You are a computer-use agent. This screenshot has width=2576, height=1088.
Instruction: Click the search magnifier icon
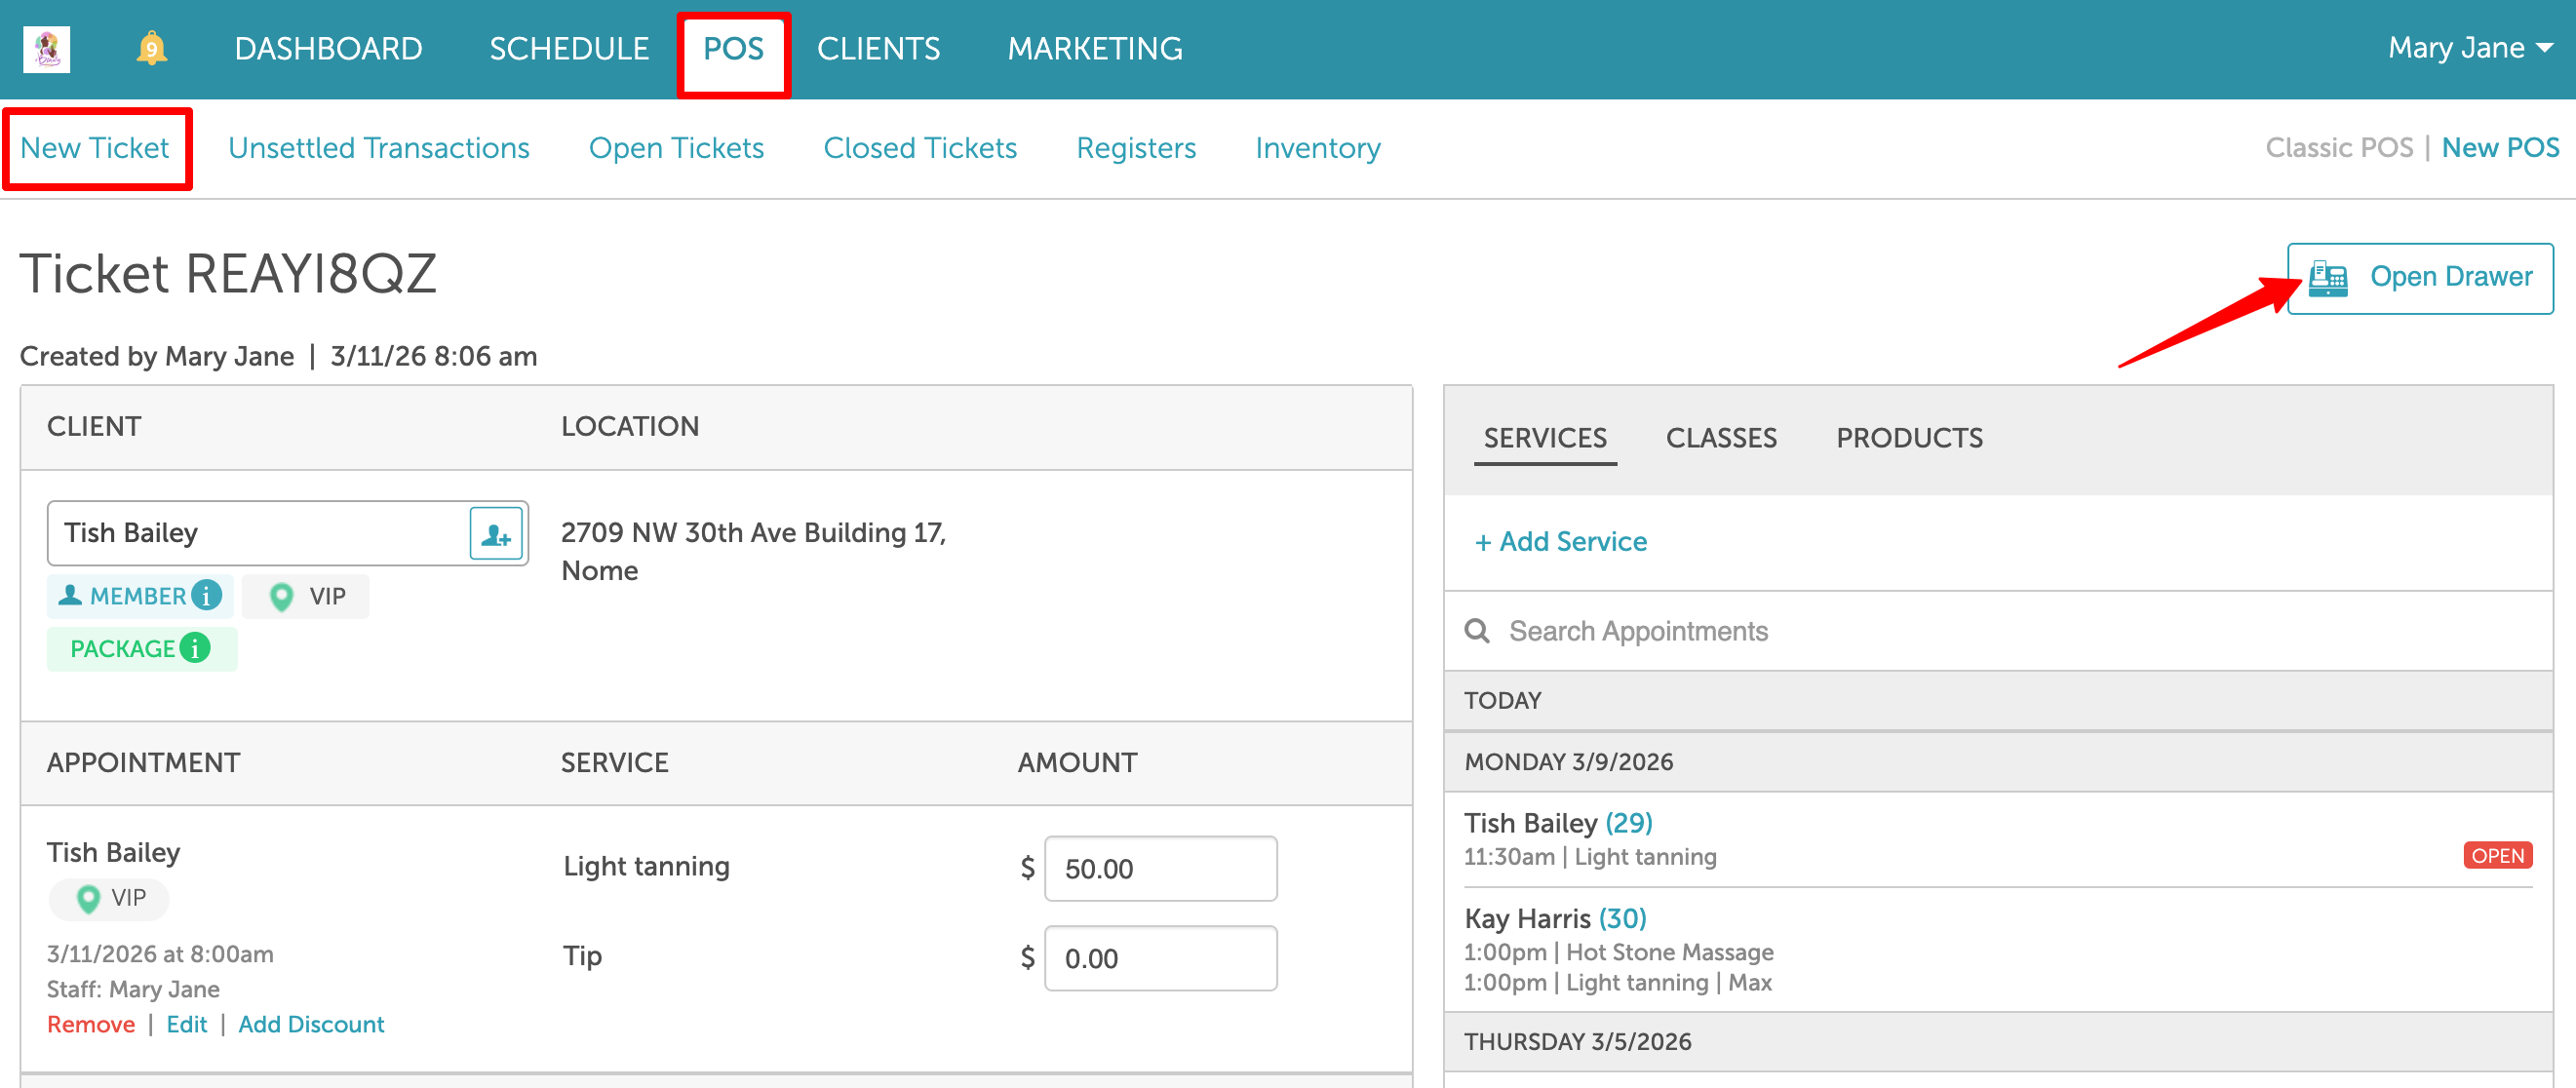pyautogui.click(x=1477, y=631)
